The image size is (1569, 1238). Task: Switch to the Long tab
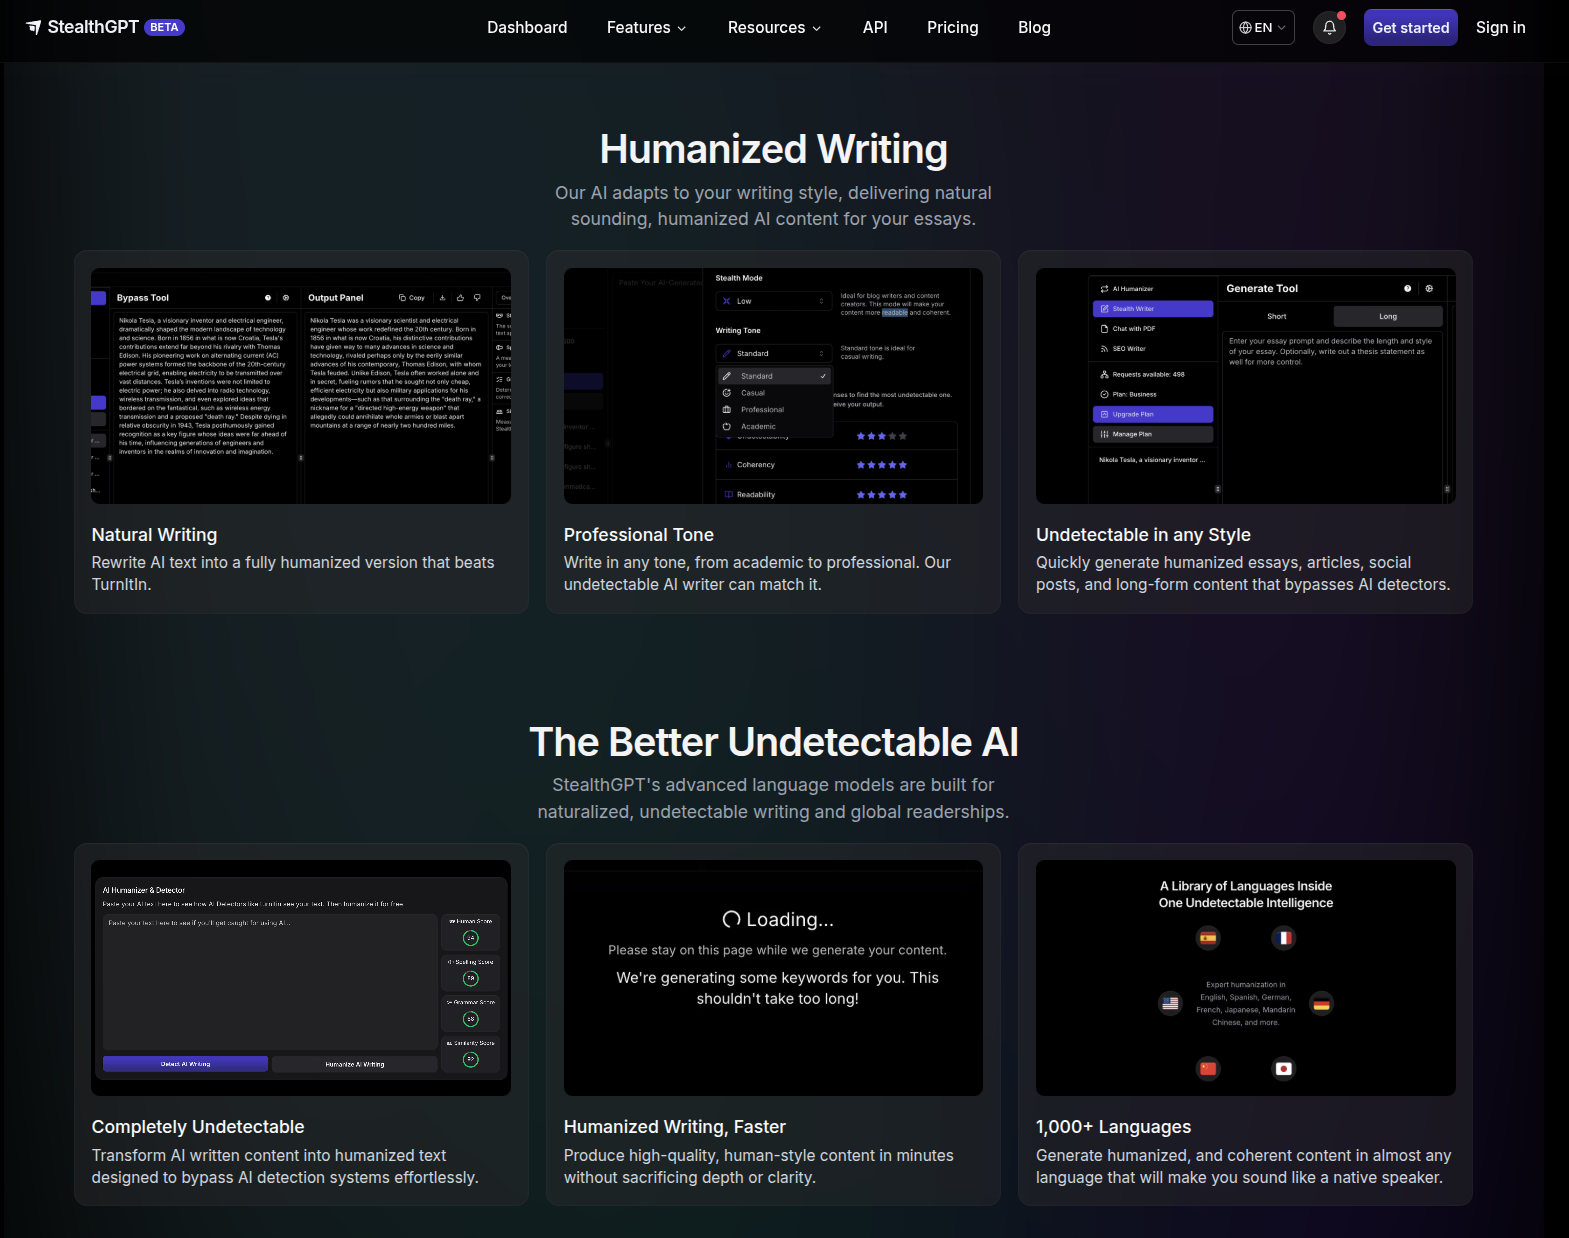pyautogui.click(x=1388, y=317)
